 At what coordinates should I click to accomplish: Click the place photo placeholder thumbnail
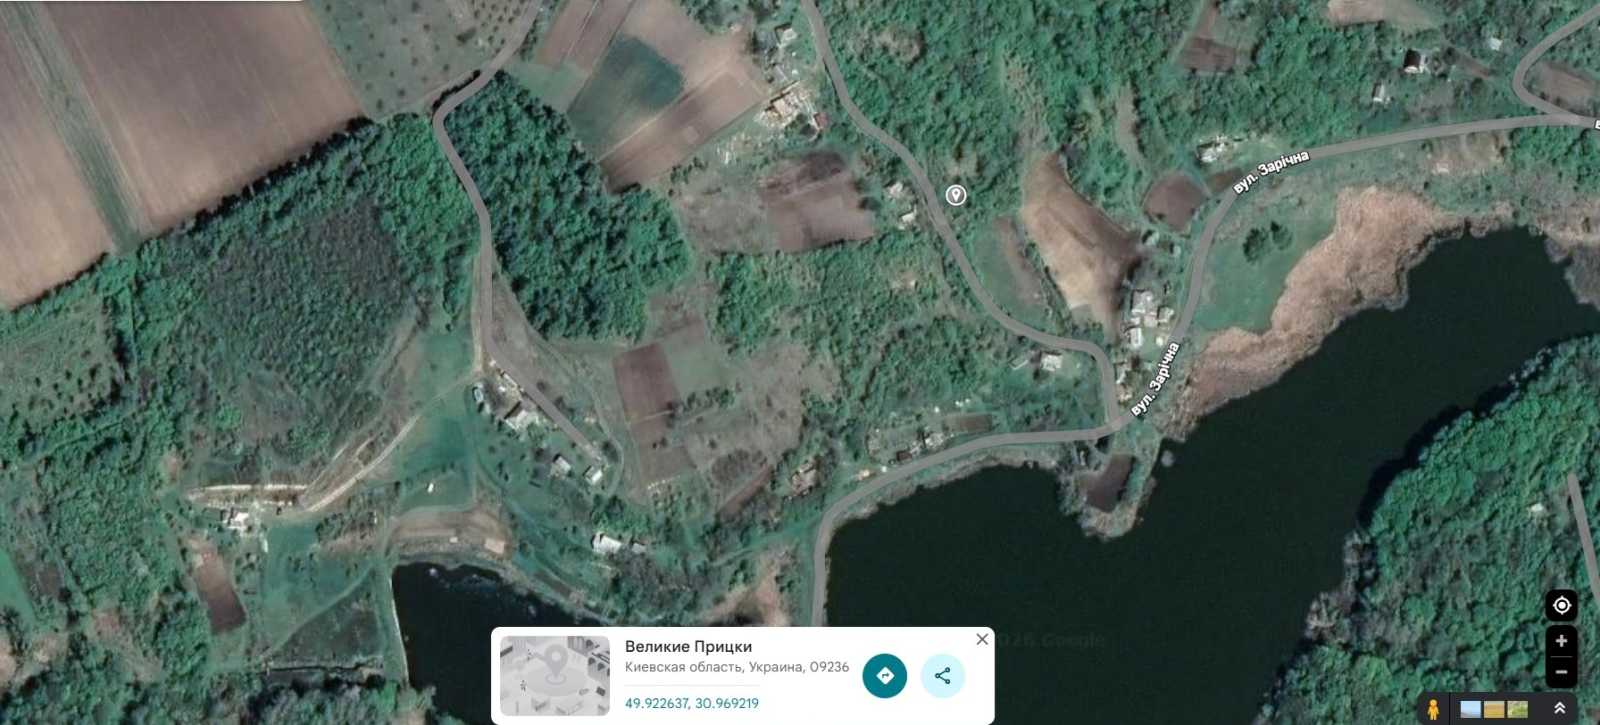point(555,676)
